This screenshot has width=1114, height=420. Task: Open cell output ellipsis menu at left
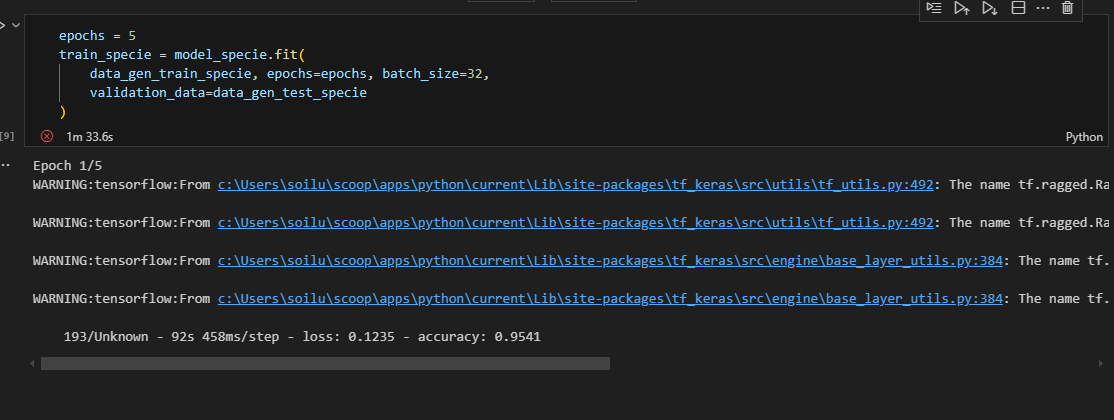click(x=7, y=165)
